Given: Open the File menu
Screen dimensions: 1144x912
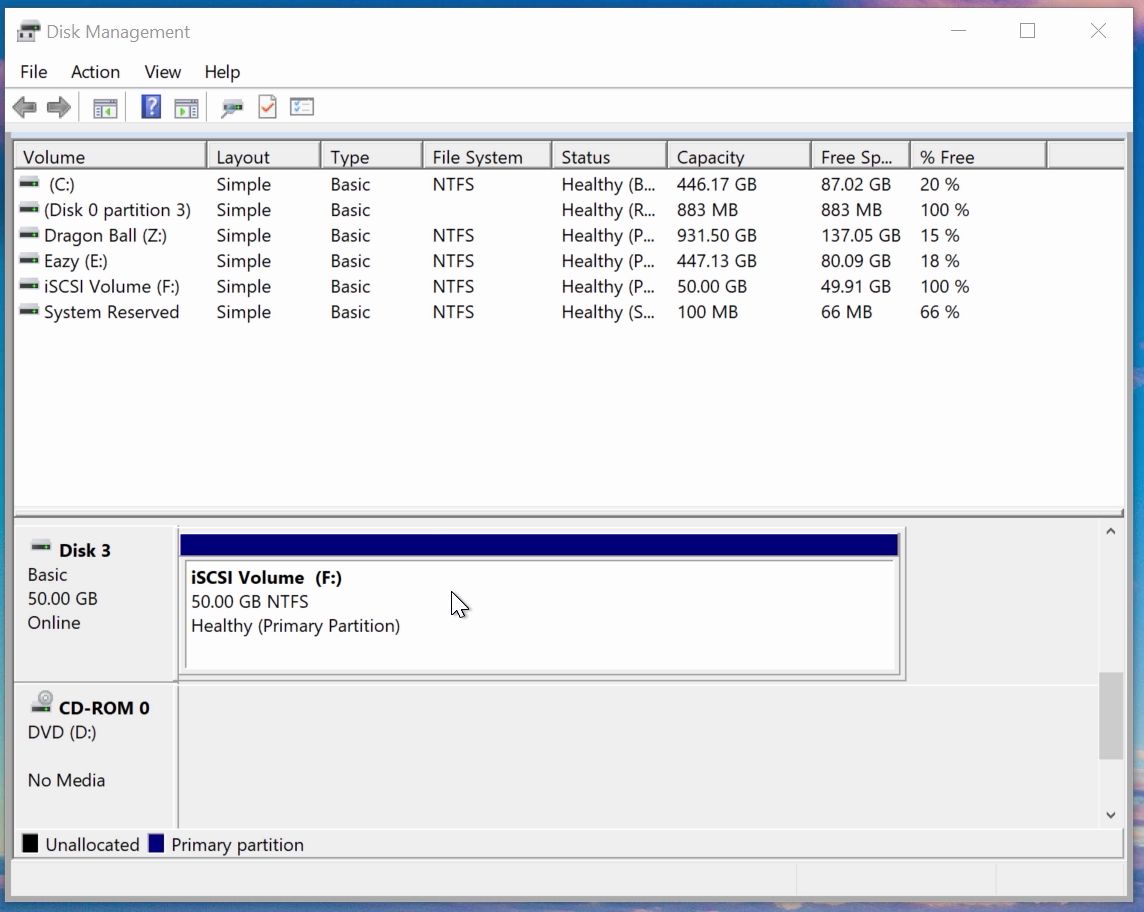Looking at the screenshot, I should [x=34, y=72].
